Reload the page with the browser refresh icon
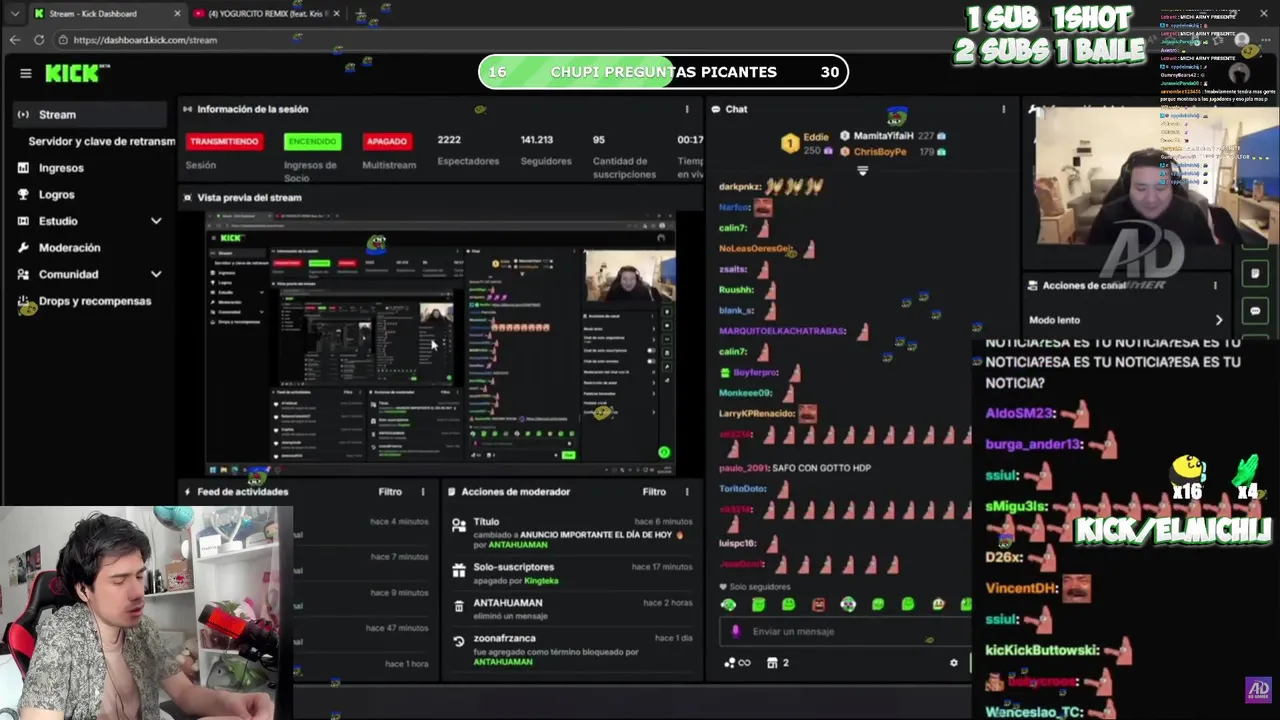Viewport: 1280px width, 720px height. (x=39, y=40)
